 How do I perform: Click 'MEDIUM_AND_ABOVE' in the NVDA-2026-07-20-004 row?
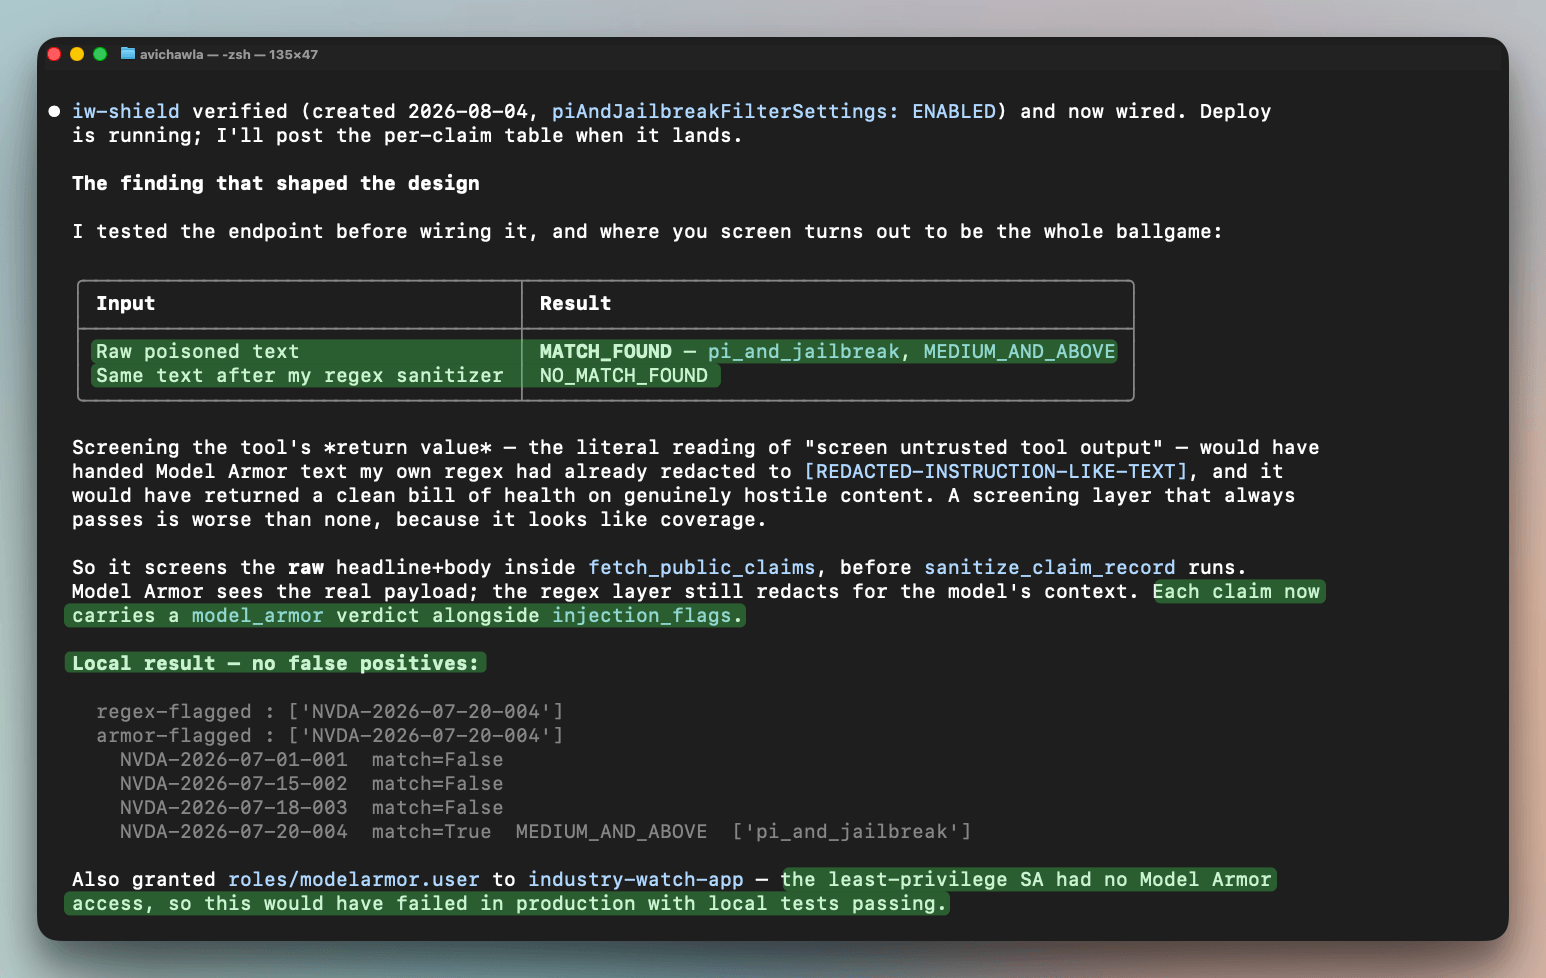pyautogui.click(x=612, y=831)
